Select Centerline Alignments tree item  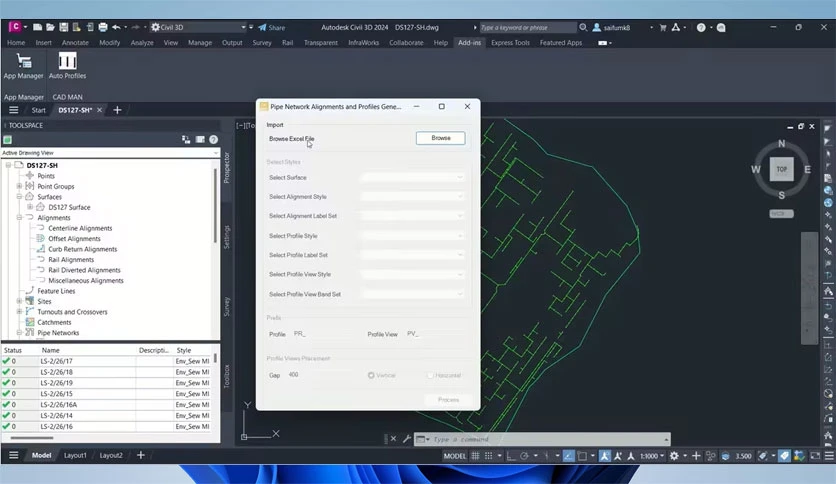(x=80, y=228)
